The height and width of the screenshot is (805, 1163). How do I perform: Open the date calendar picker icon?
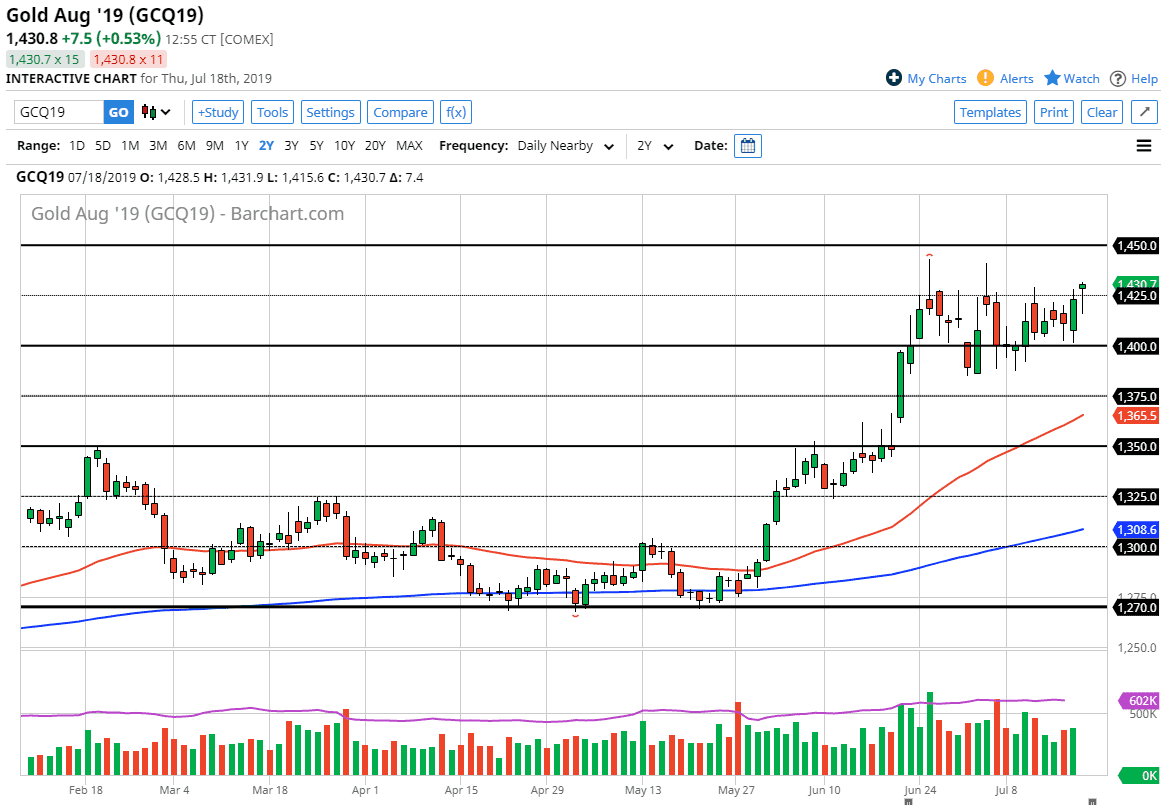click(747, 146)
